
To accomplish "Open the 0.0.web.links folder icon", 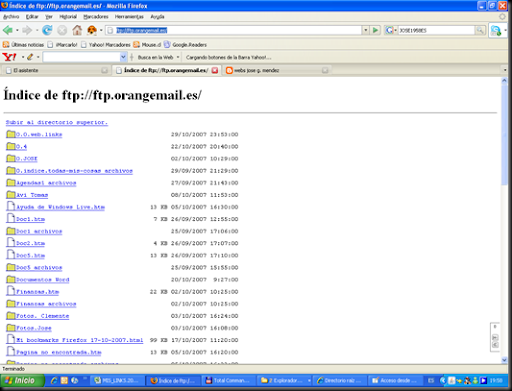I will 11,134.
